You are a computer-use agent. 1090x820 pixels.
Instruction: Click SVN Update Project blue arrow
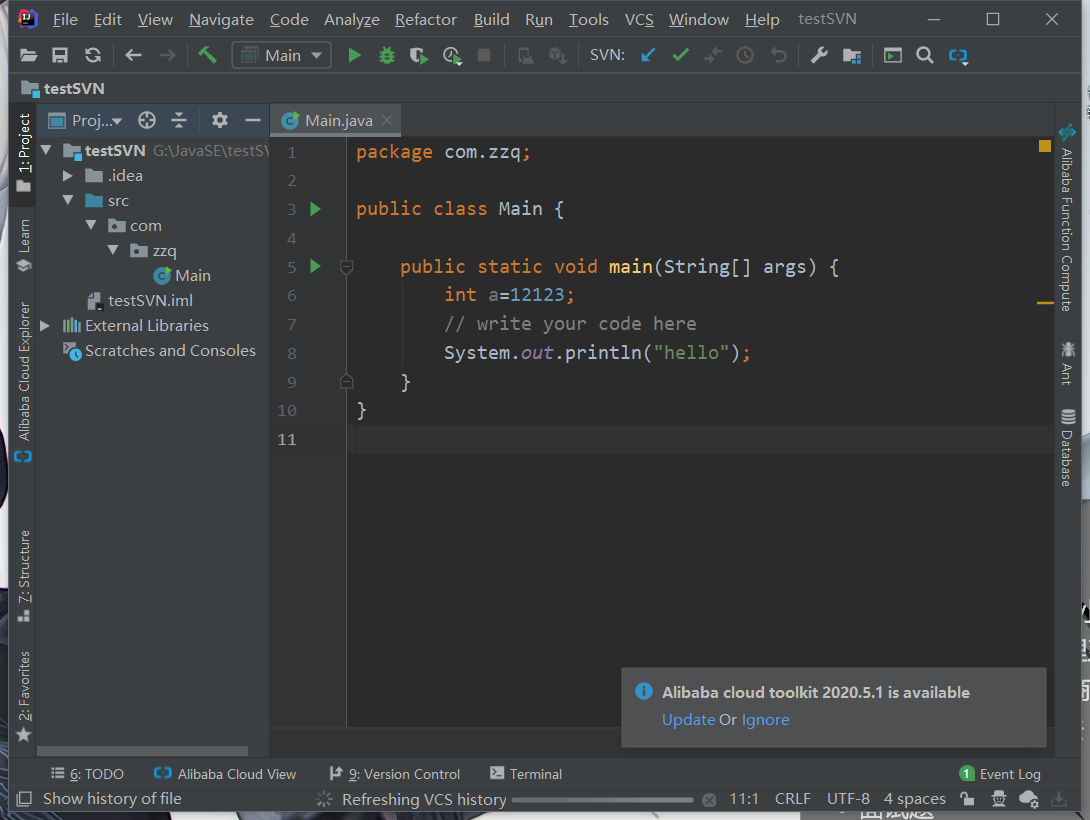click(648, 55)
